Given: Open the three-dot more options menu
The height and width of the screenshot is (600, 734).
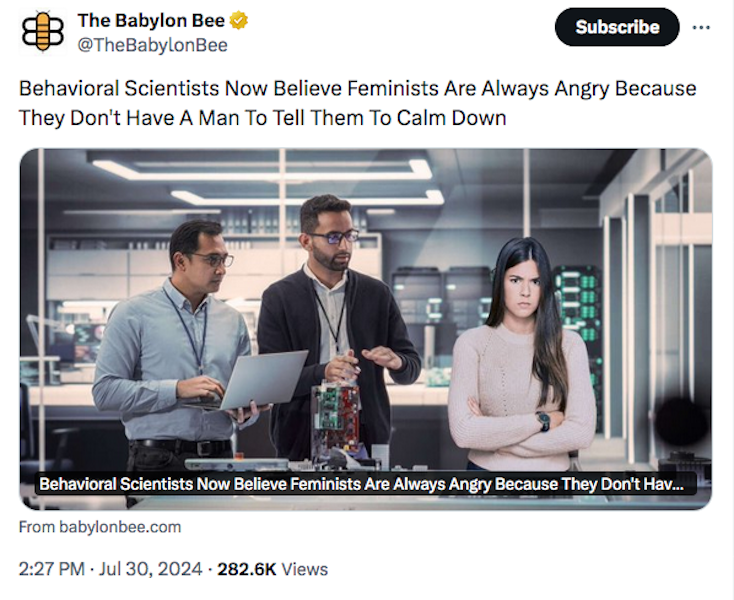Looking at the screenshot, I should (701, 28).
